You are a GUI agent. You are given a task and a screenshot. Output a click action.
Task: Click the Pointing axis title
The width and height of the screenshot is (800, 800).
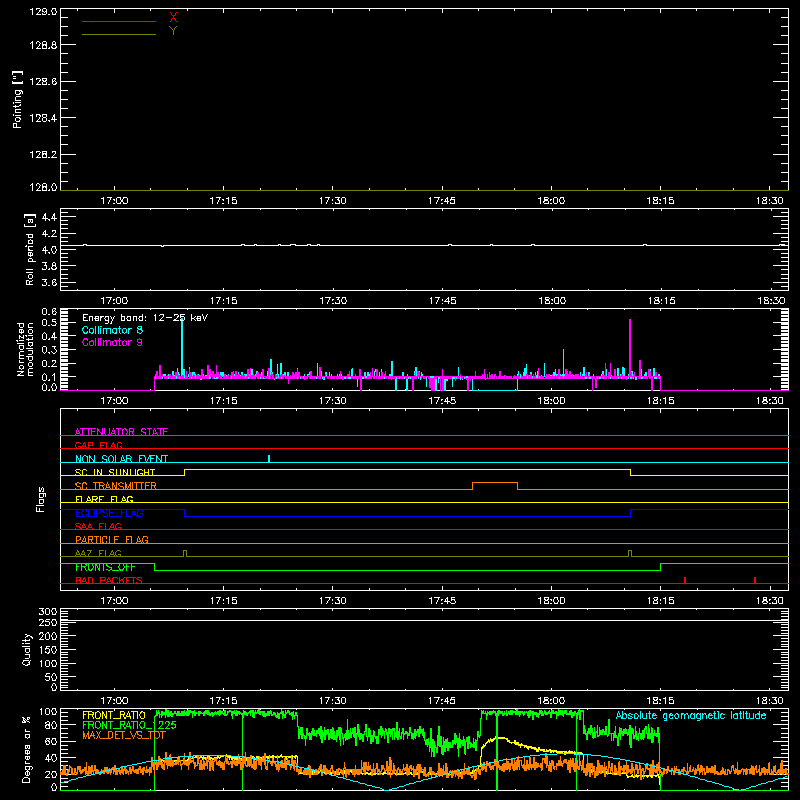(x=17, y=99)
